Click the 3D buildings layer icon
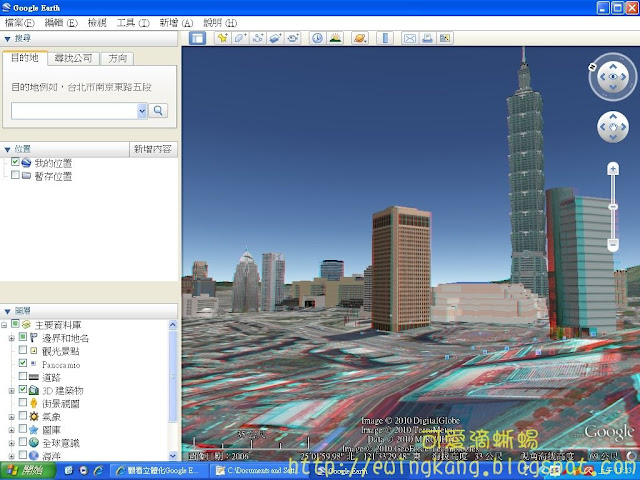The image size is (640, 480). pos(34,390)
